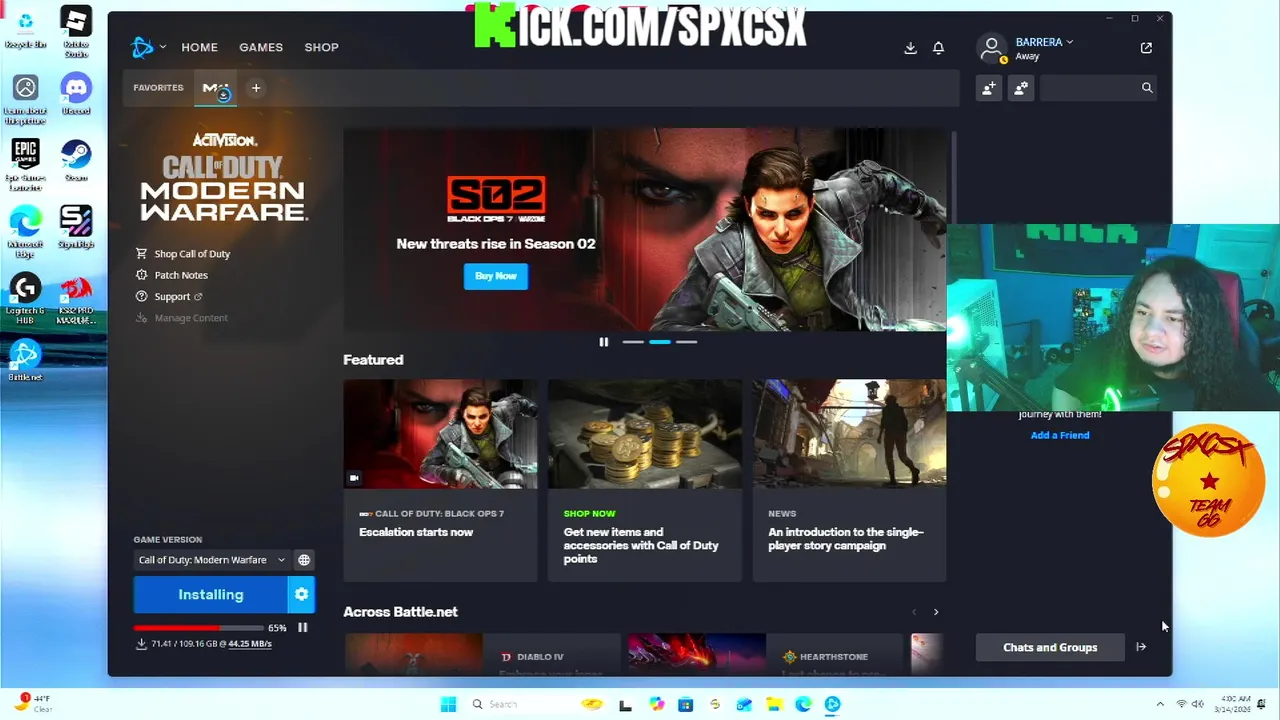Open the Shop tab
Screen dimensions: 1280x720
point(321,47)
